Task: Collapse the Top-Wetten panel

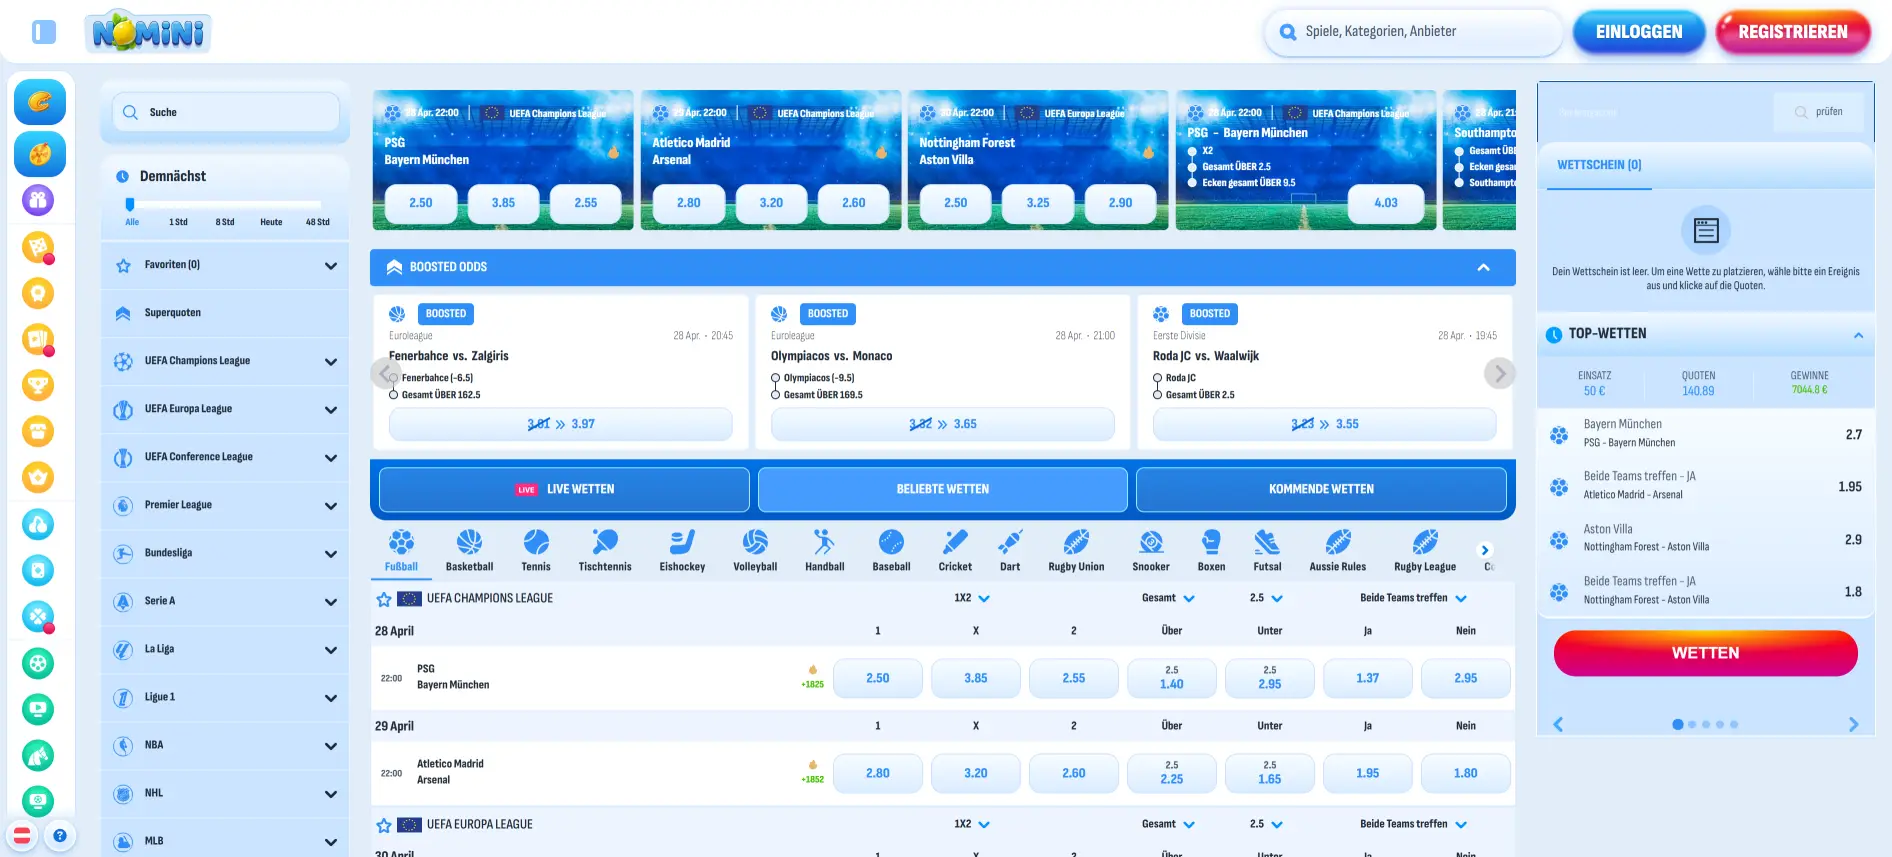Action: 1858,335
